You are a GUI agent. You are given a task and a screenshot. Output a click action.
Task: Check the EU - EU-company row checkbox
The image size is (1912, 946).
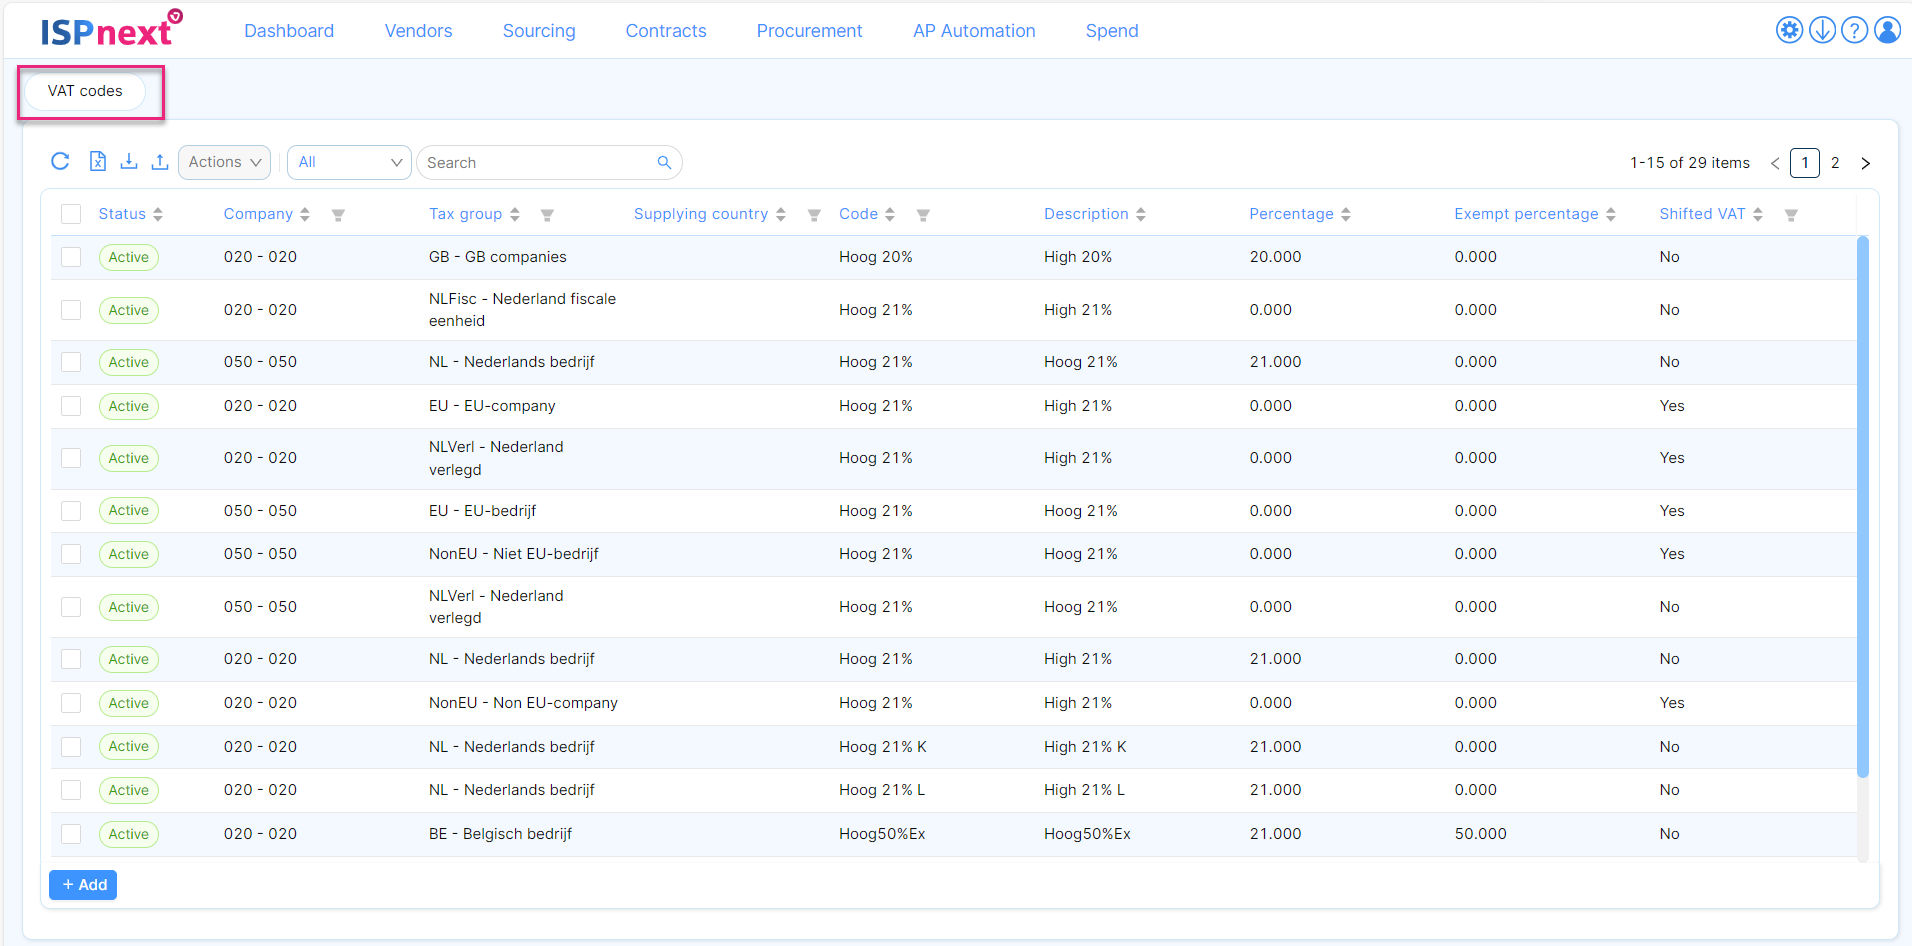point(71,406)
